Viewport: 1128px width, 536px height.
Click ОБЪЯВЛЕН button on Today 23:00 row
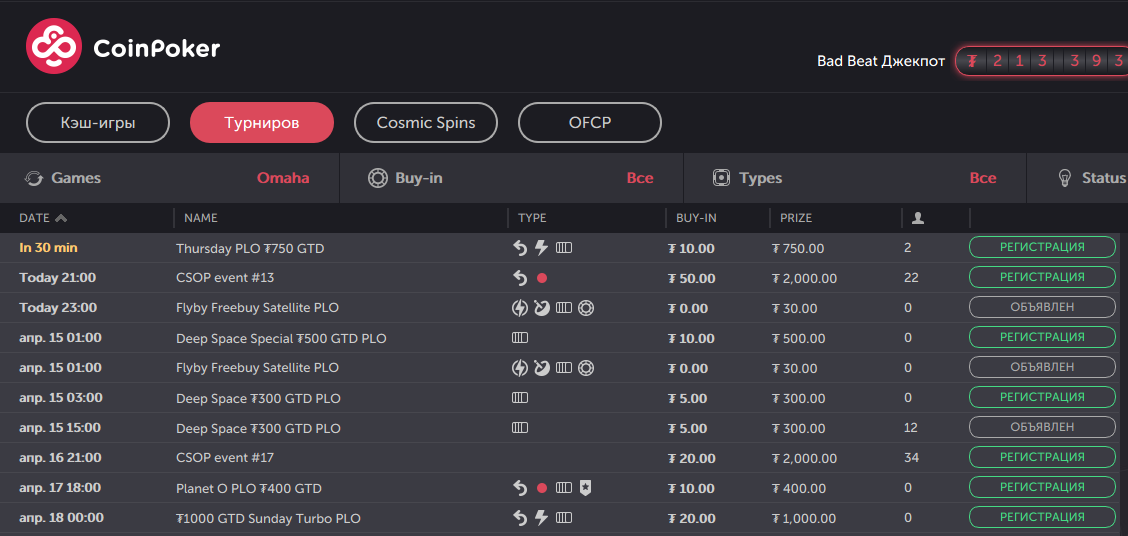tap(1042, 307)
